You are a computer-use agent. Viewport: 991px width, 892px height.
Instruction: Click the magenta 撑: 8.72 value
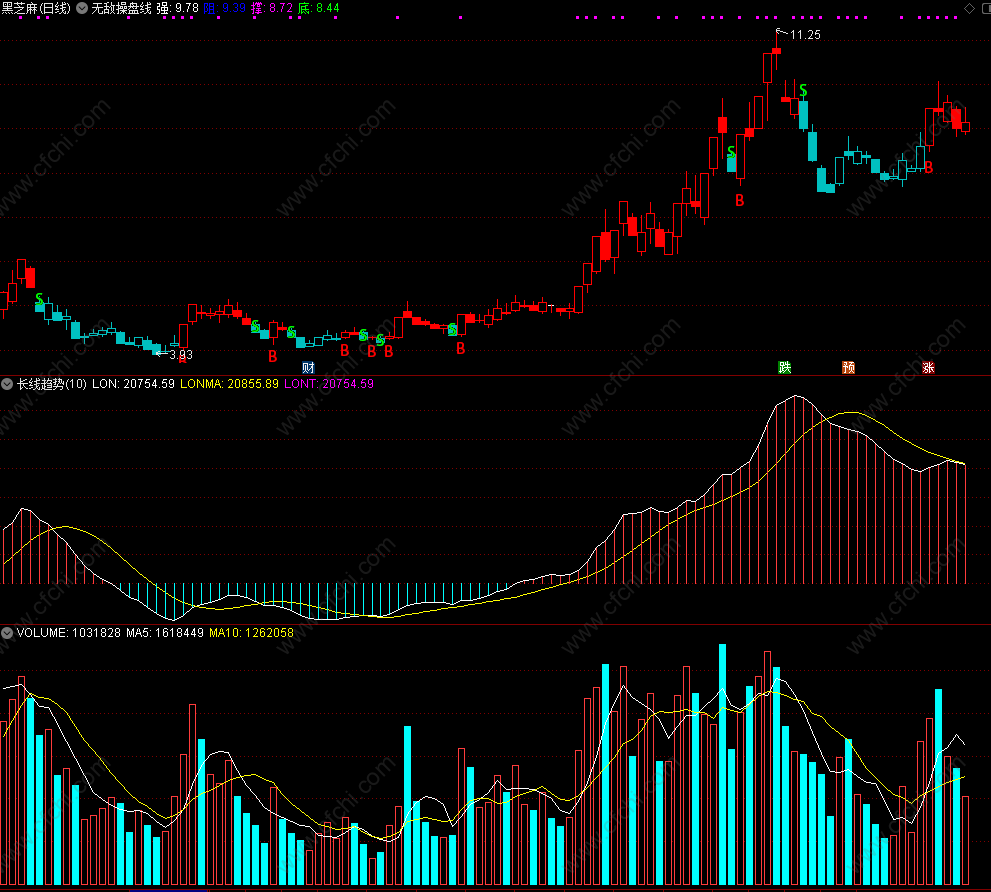point(272,8)
